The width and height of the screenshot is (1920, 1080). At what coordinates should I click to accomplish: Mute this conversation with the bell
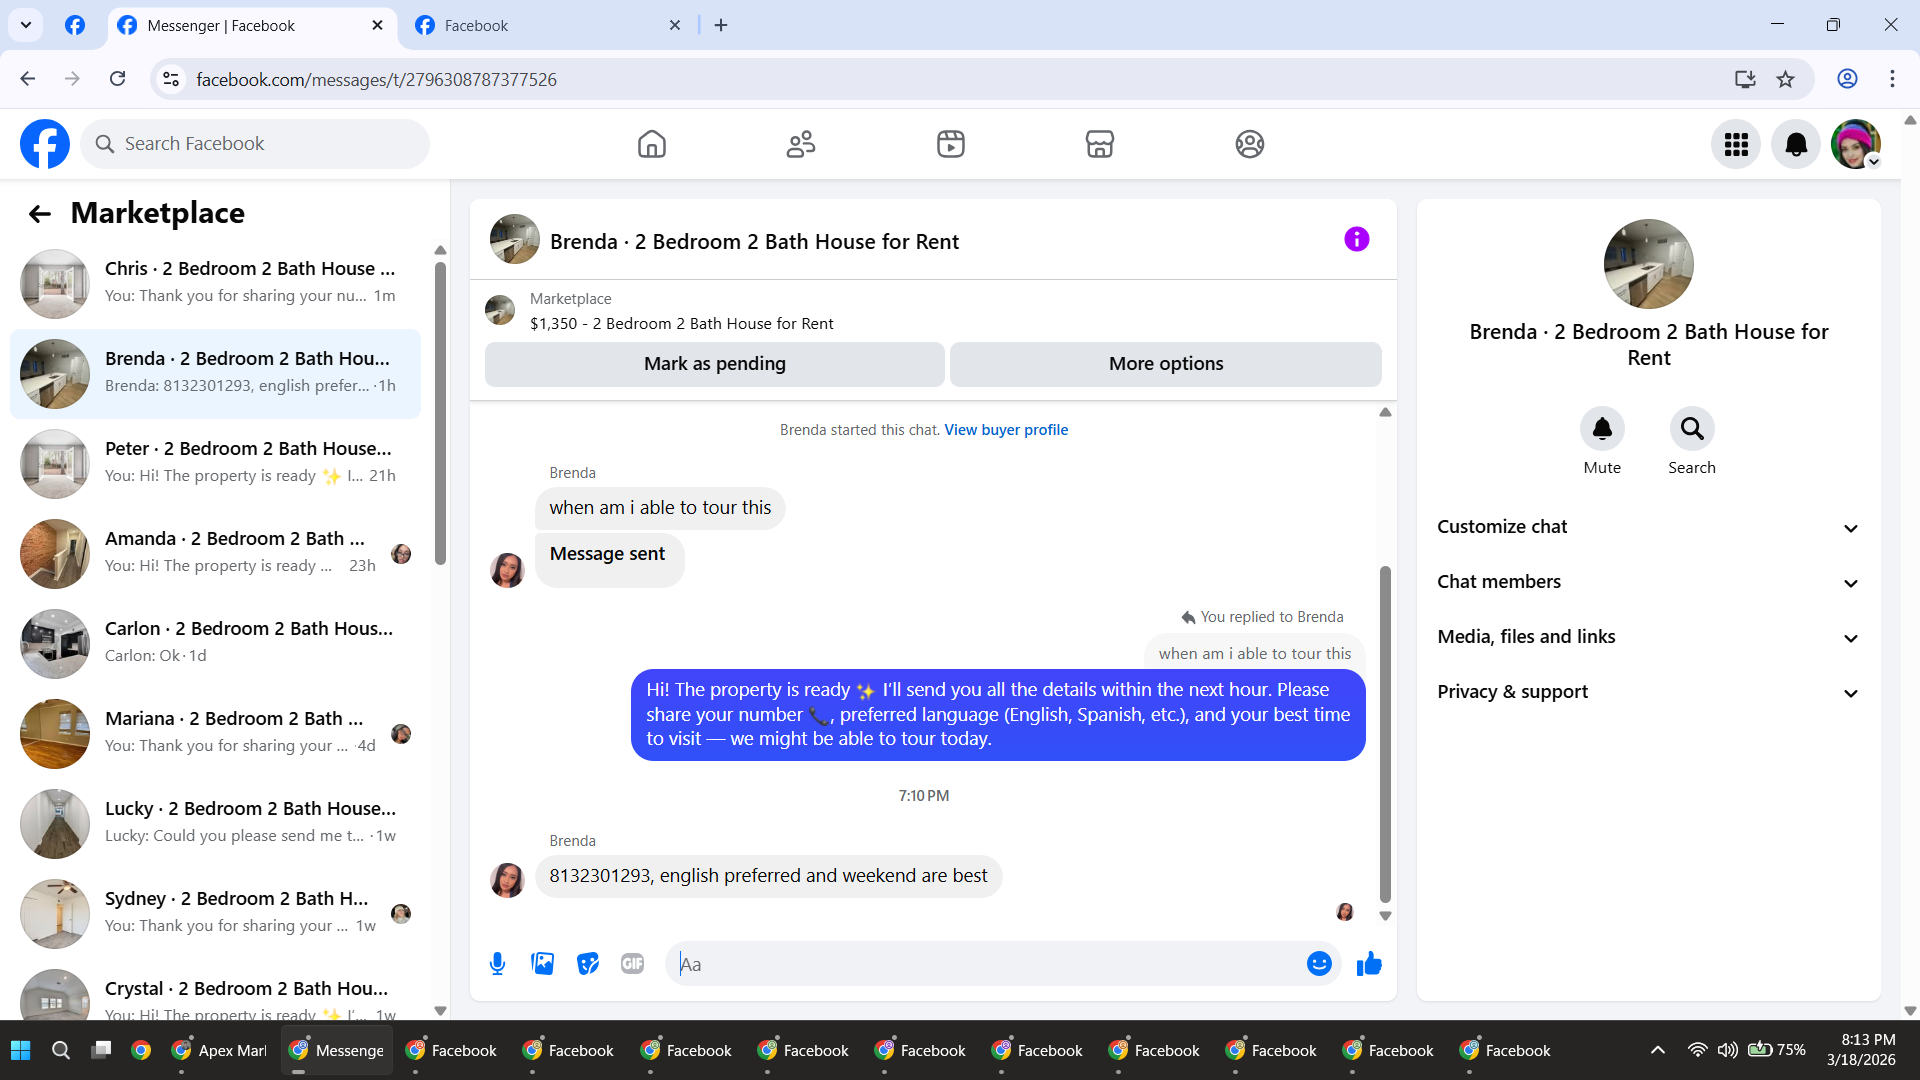tap(1601, 430)
